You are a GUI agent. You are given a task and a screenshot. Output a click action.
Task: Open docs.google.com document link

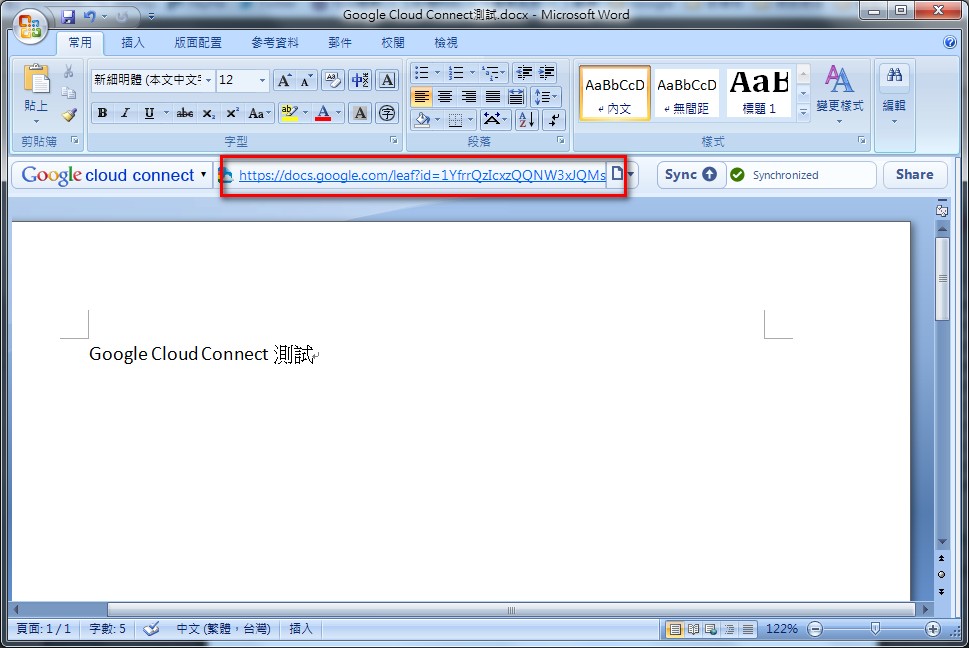[422, 175]
